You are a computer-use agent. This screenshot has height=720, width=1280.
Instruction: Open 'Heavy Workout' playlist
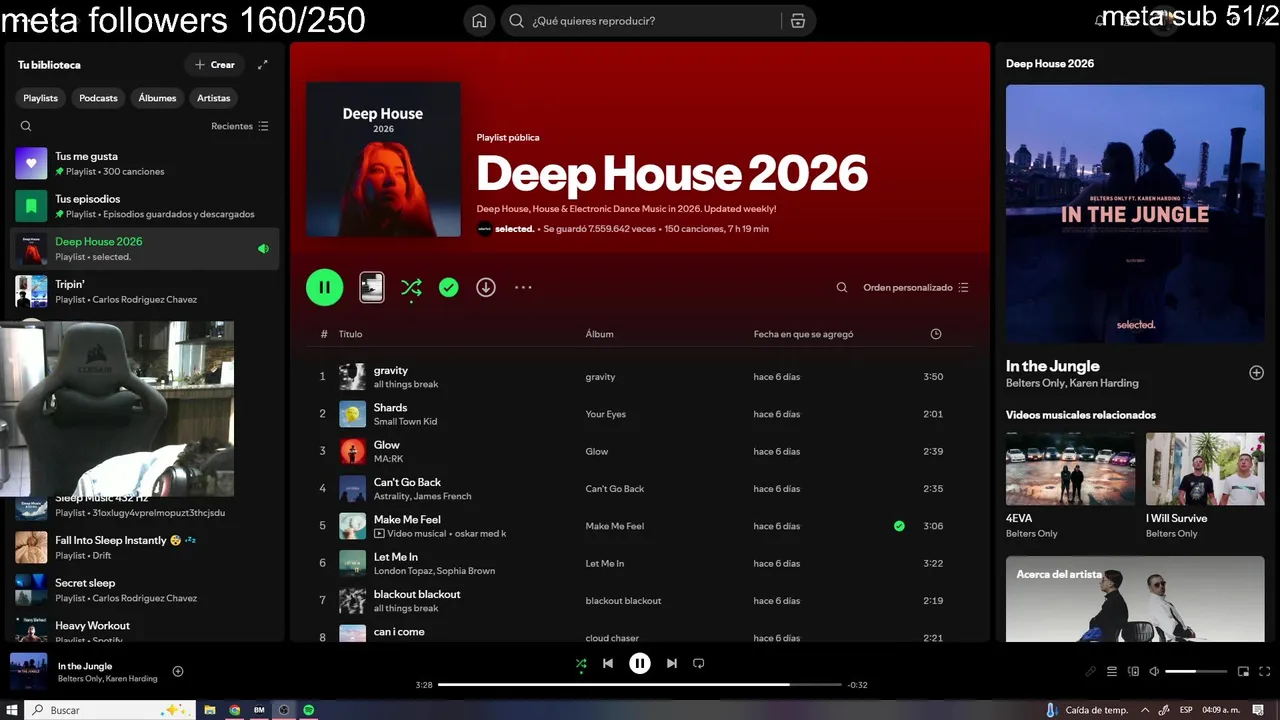[x=145, y=630]
